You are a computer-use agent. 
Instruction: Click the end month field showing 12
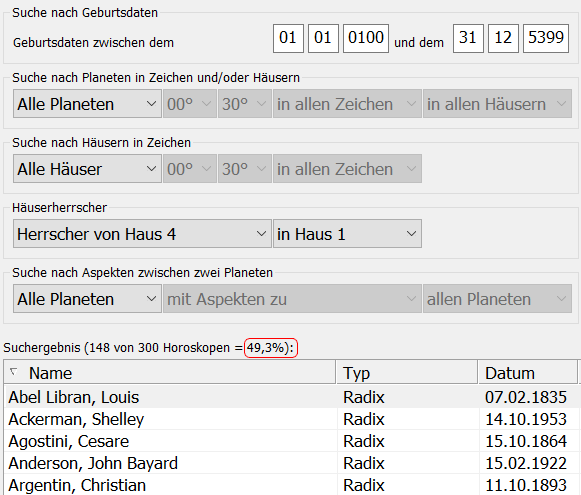pyautogui.click(x=503, y=39)
